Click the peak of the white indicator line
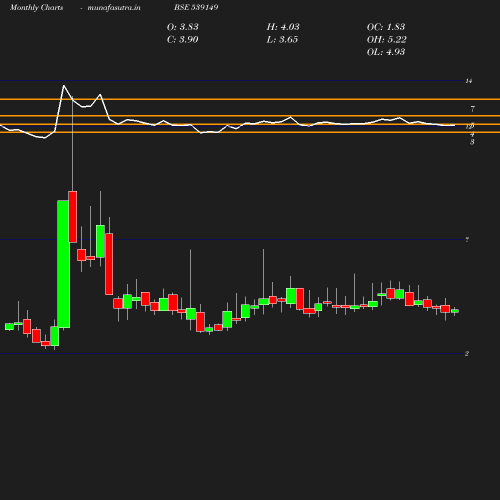500x500 pixels. point(64,86)
